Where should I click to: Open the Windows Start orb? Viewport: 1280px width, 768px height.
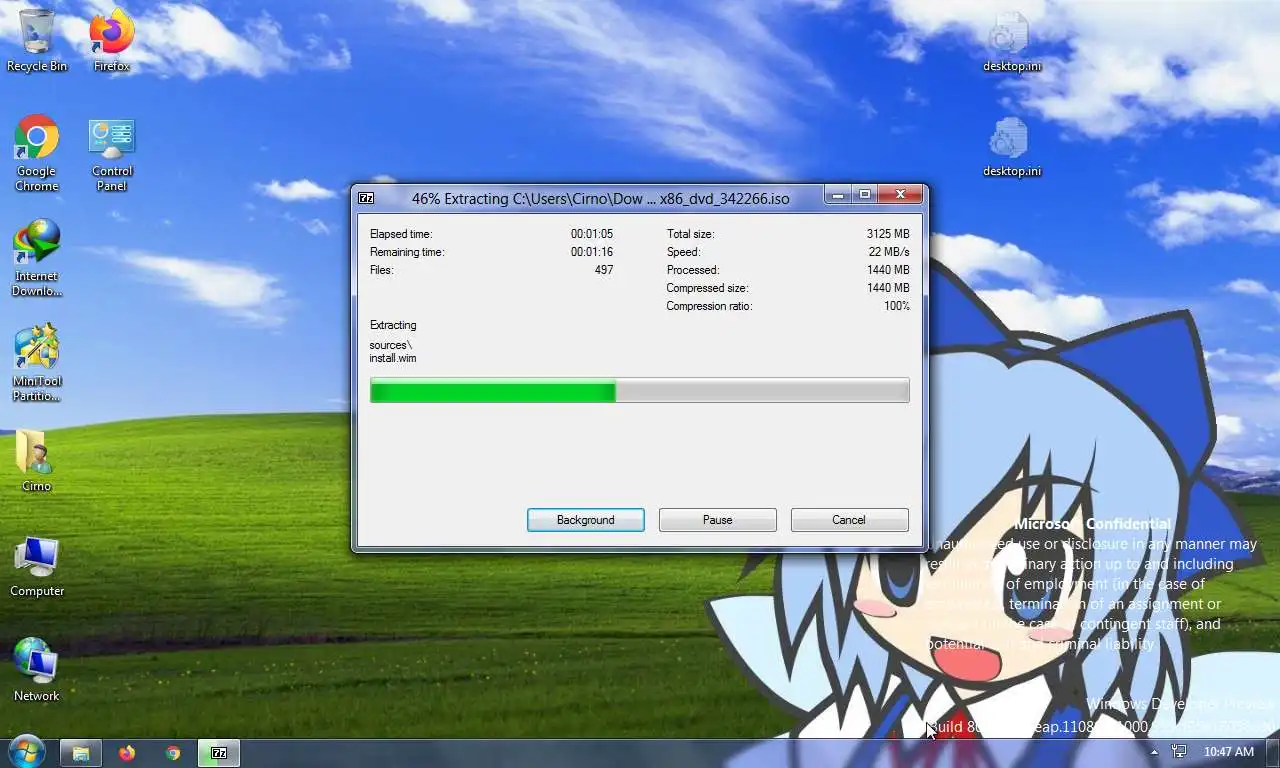(26, 752)
